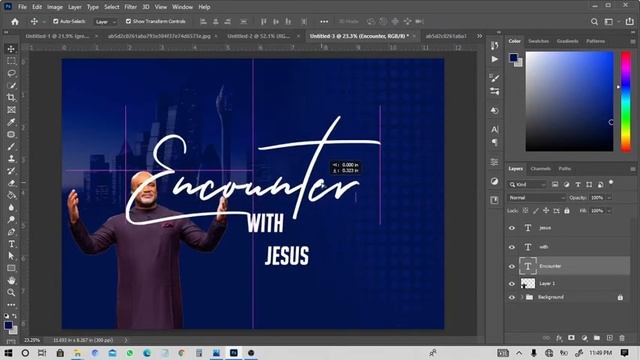This screenshot has height=360, width=640.
Task: Hide Layer 1 visibility eye
Action: pos(512,284)
